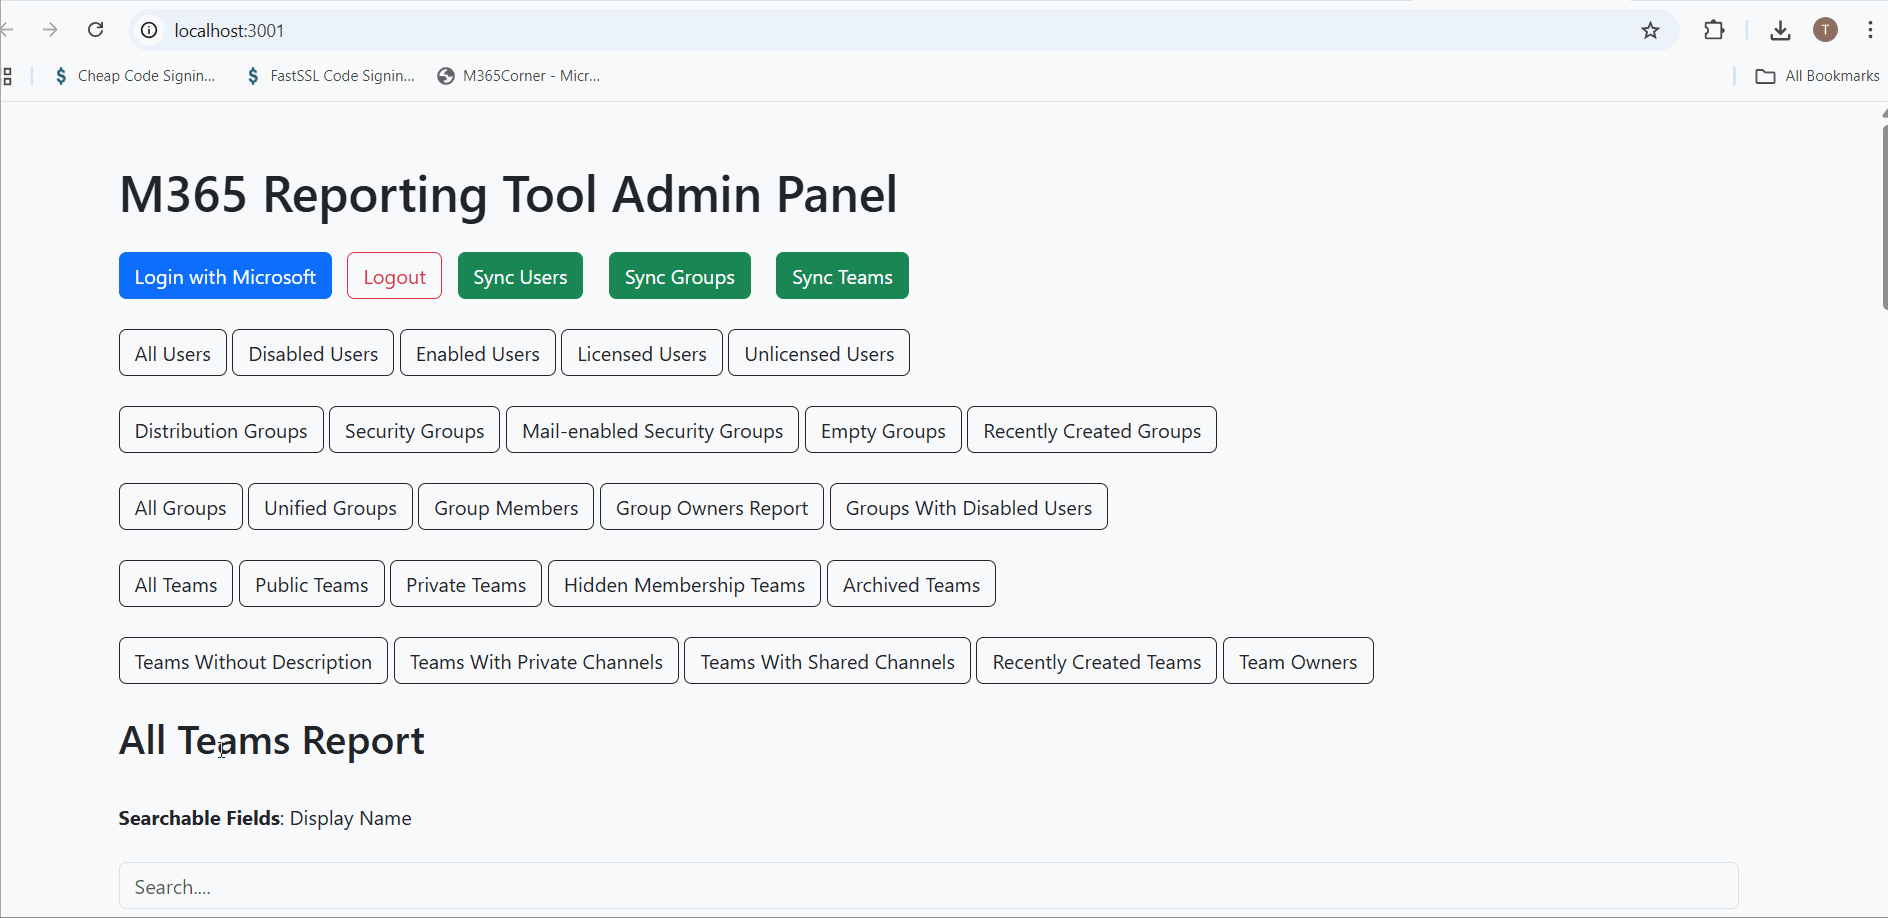The width and height of the screenshot is (1888, 918).
Task: Open FastSSL Code Signing bookmark
Action: click(330, 76)
